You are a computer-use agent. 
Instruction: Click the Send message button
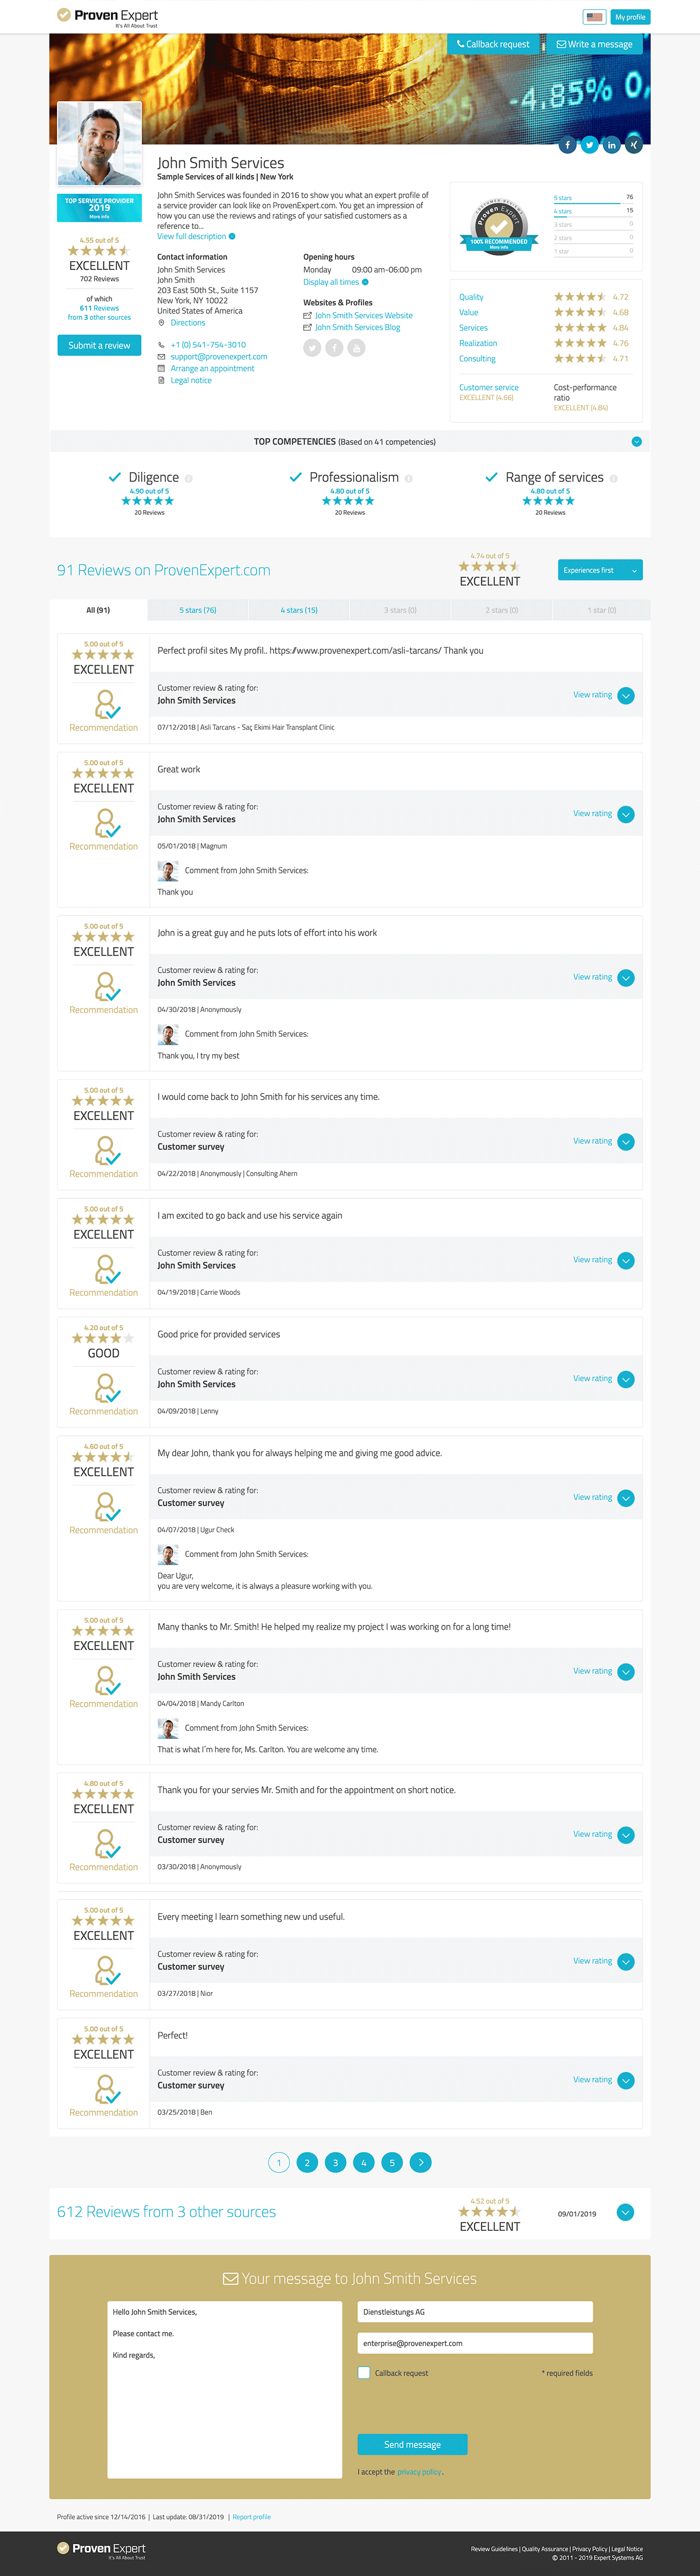point(412,2444)
